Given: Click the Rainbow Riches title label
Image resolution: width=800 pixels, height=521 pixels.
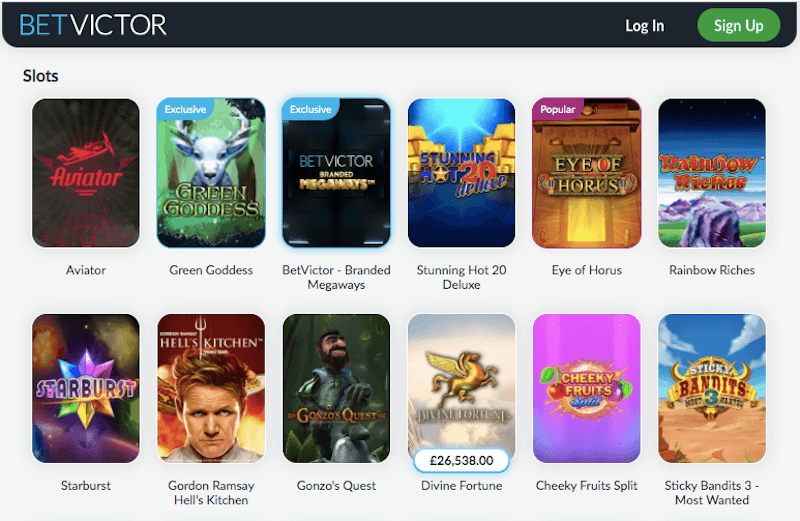Looking at the screenshot, I should tap(712, 270).
